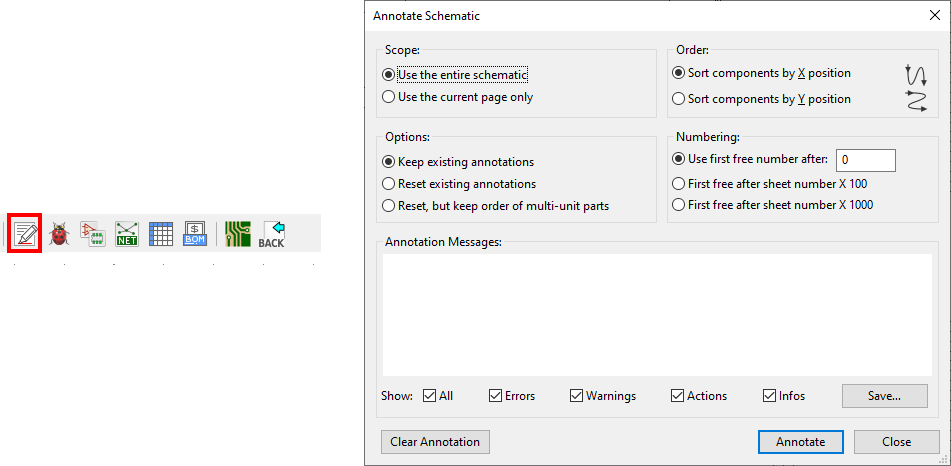Toggle the Warnings checkbox
Viewport: 951px width, 466px height.
coord(603,396)
